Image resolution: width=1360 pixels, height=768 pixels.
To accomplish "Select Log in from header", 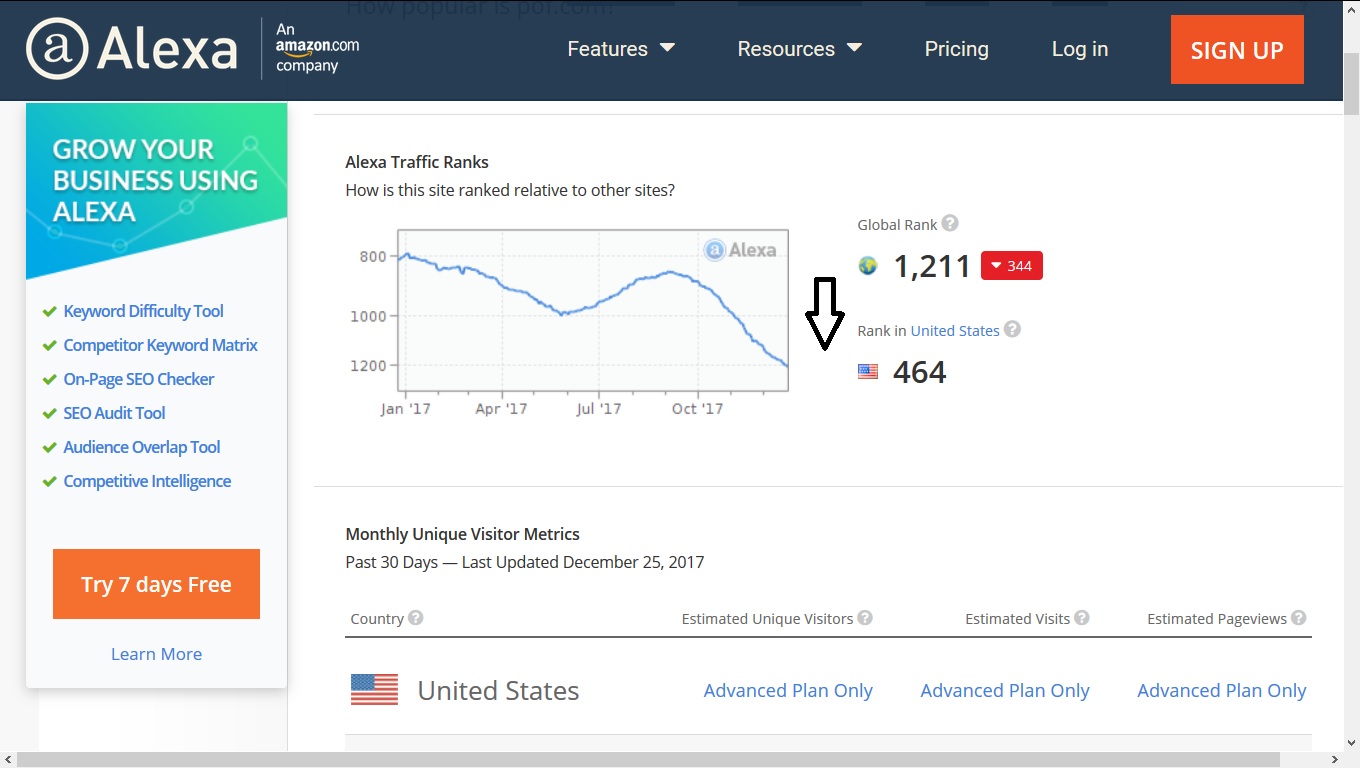I will point(1080,49).
